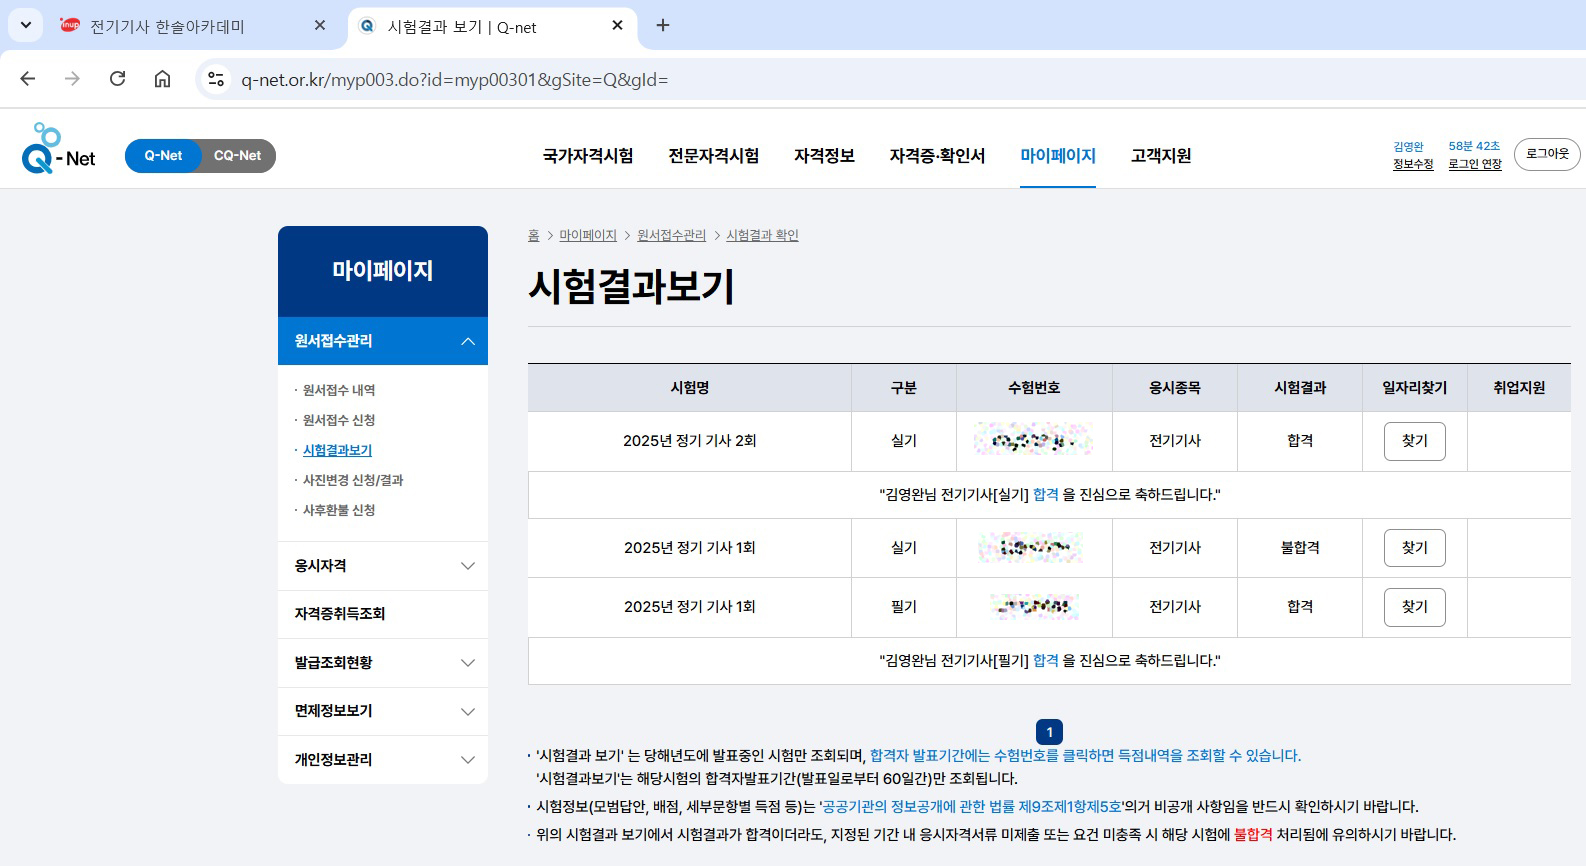Click the browser home icon
Image resolution: width=1586 pixels, height=866 pixels.
click(x=162, y=79)
